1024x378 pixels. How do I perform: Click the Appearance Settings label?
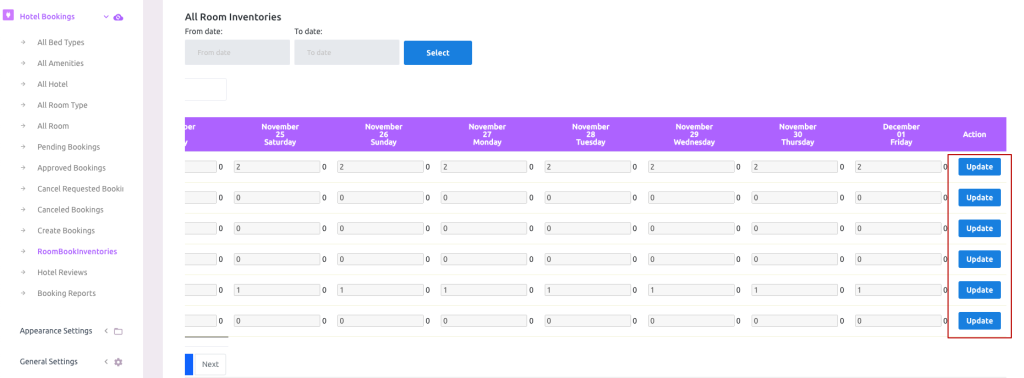(56, 331)
